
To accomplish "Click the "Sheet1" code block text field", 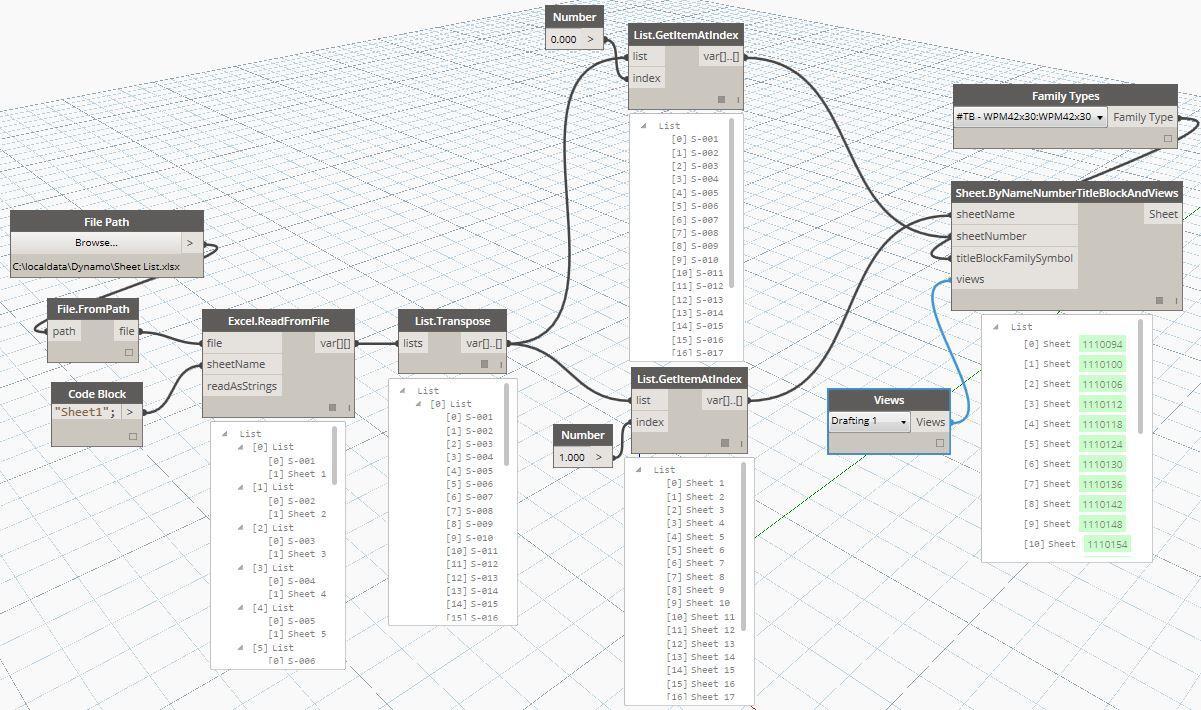I will 85,412.
